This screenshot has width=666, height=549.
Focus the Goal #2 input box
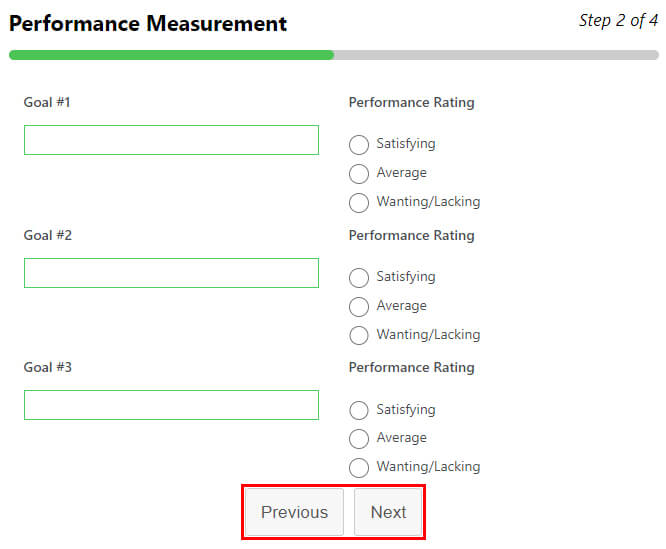[171, 273]
